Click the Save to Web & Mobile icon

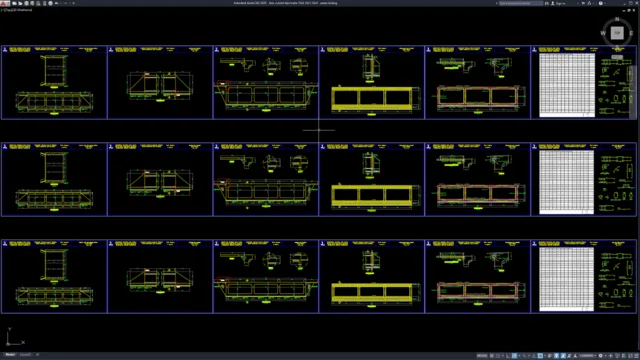(x=44, y=3)
